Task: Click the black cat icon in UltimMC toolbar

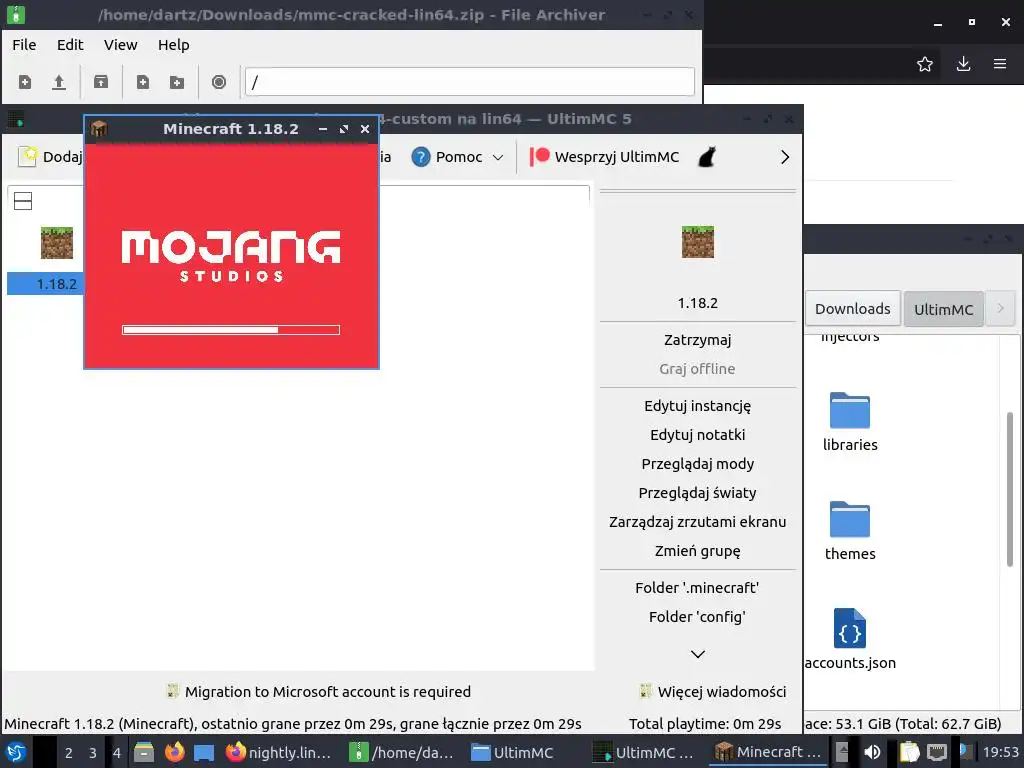Action: tap(707, 157)
